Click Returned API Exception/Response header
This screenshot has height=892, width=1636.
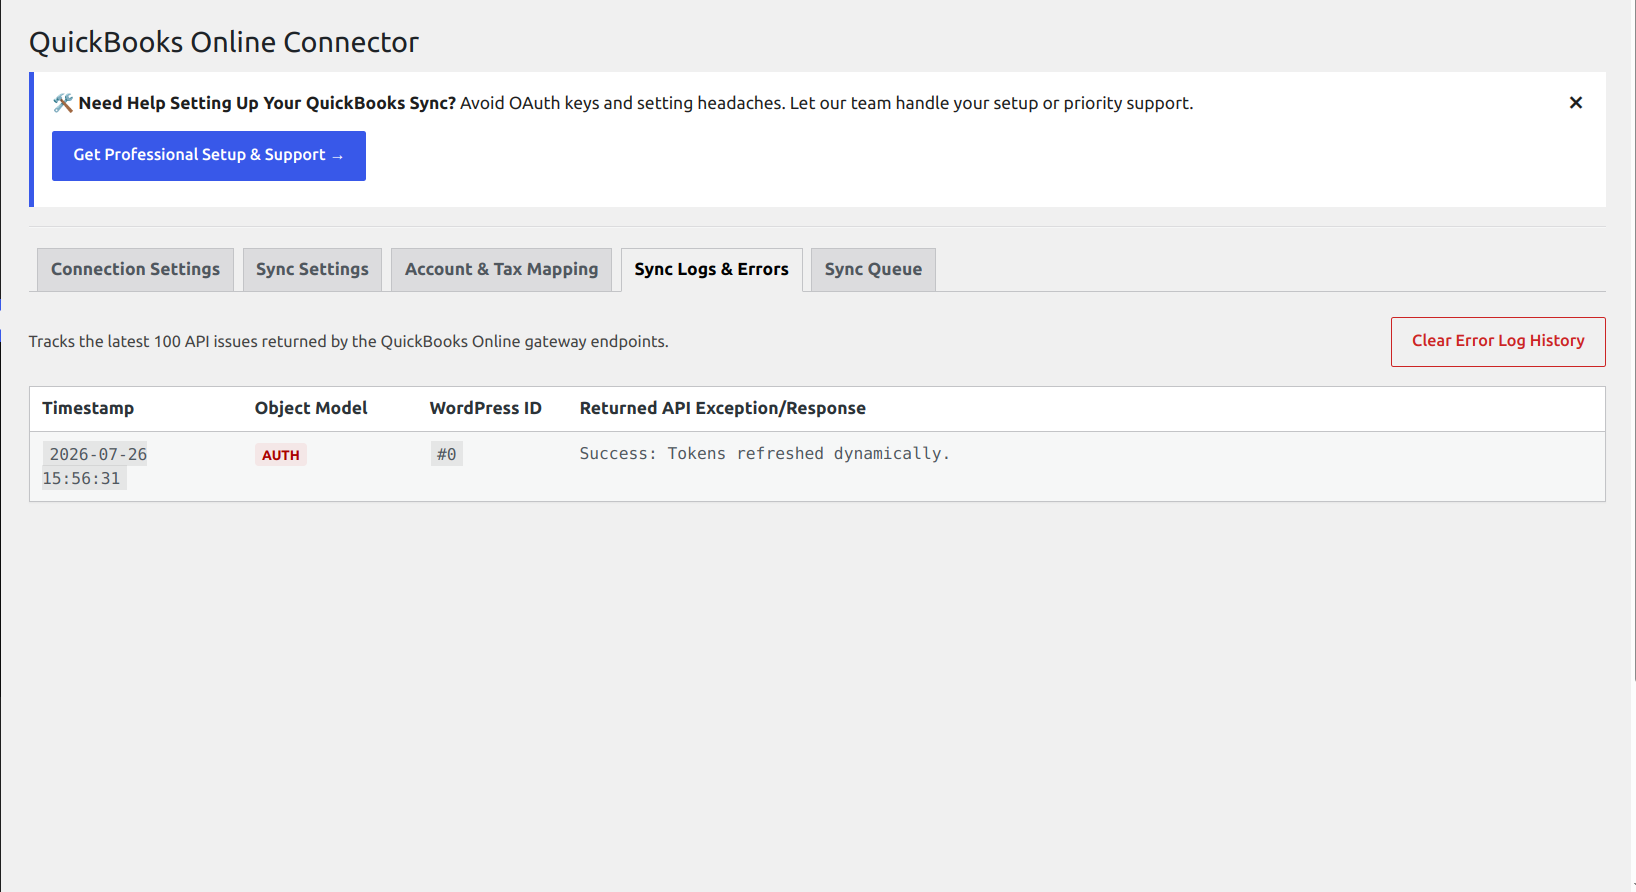(x=723, y=408)
